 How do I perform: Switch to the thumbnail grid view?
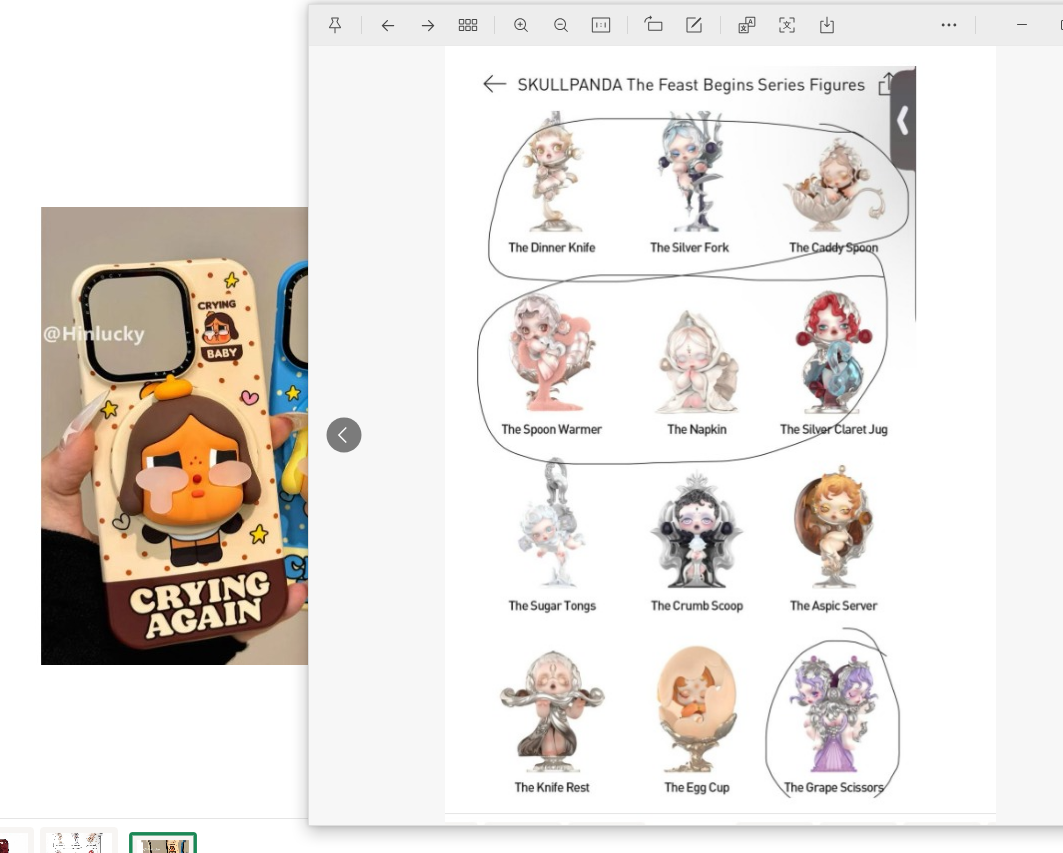click(x=467, y=24)
